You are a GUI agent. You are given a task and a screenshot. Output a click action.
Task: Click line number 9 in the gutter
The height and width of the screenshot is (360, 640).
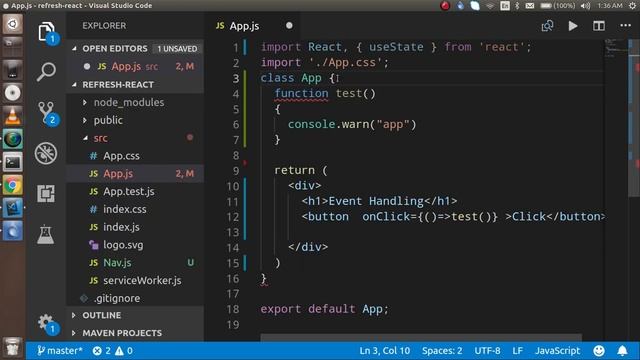coord(236,171)
